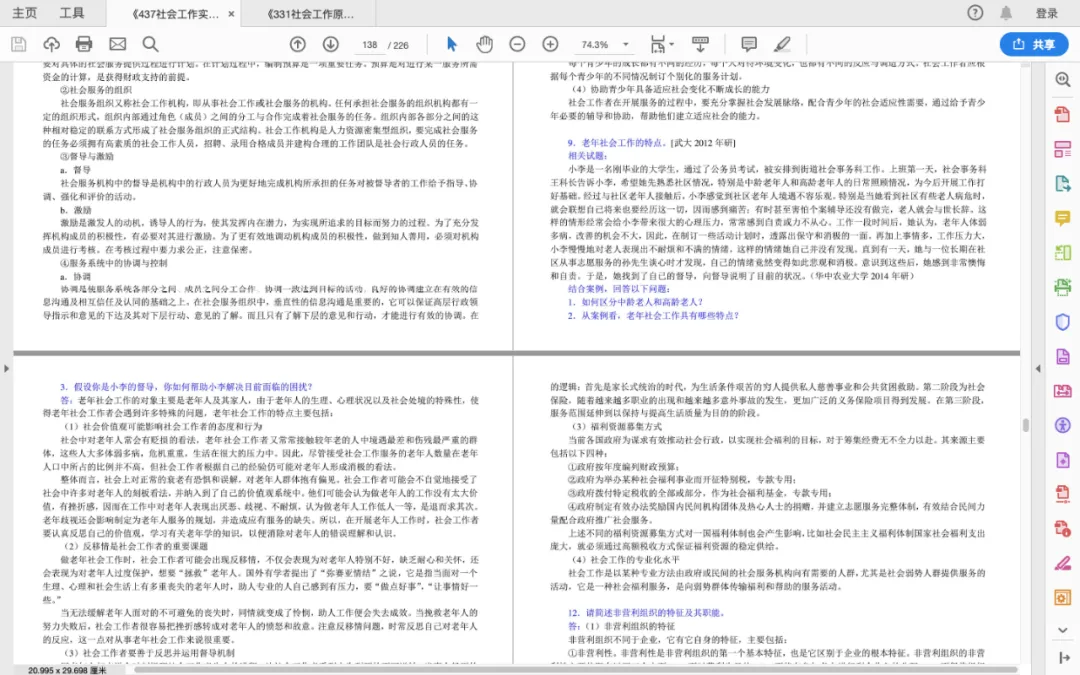Switch to the 《437社会工作实 document tab
The width and height of the screenshot is (1080, 675).
click(x=175, y=14)
